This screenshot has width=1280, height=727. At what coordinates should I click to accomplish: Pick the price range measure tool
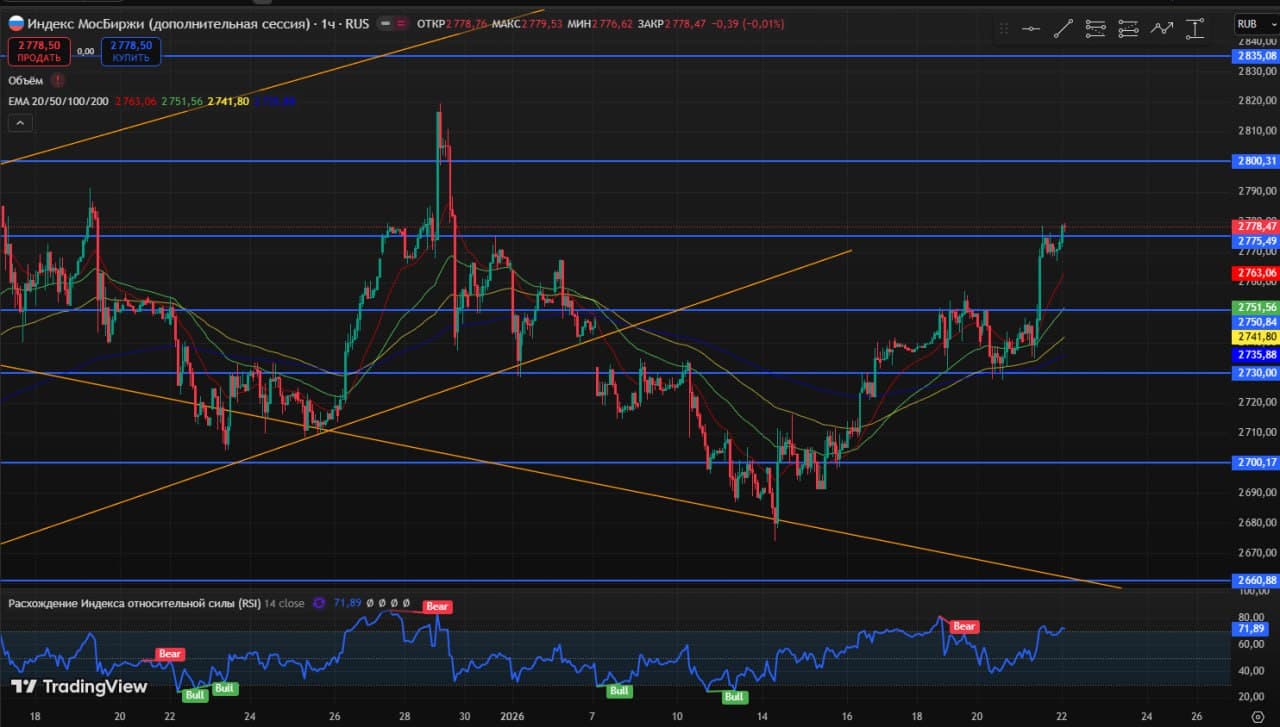1195,29
